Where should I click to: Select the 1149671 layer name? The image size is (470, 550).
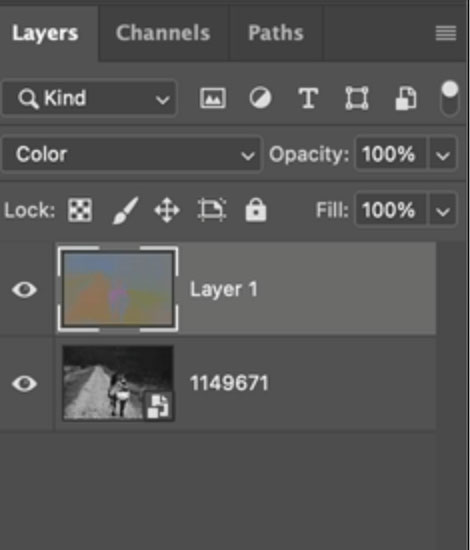(x=229, y=383)
